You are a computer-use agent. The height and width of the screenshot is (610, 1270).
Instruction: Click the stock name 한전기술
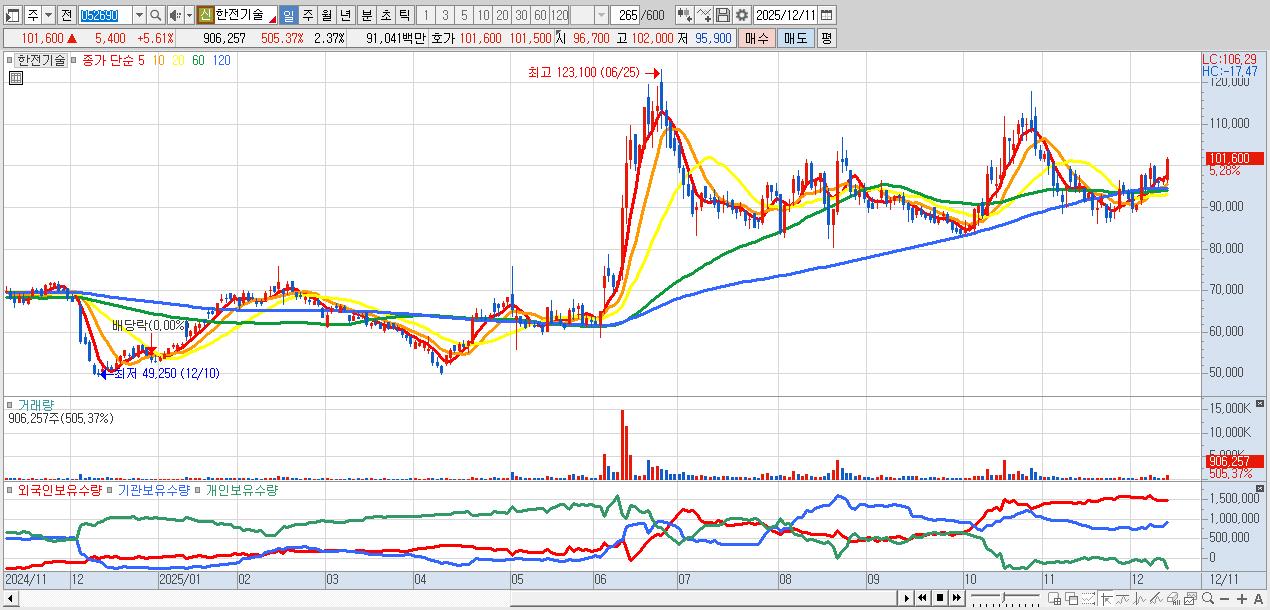[x=240, y=15]
